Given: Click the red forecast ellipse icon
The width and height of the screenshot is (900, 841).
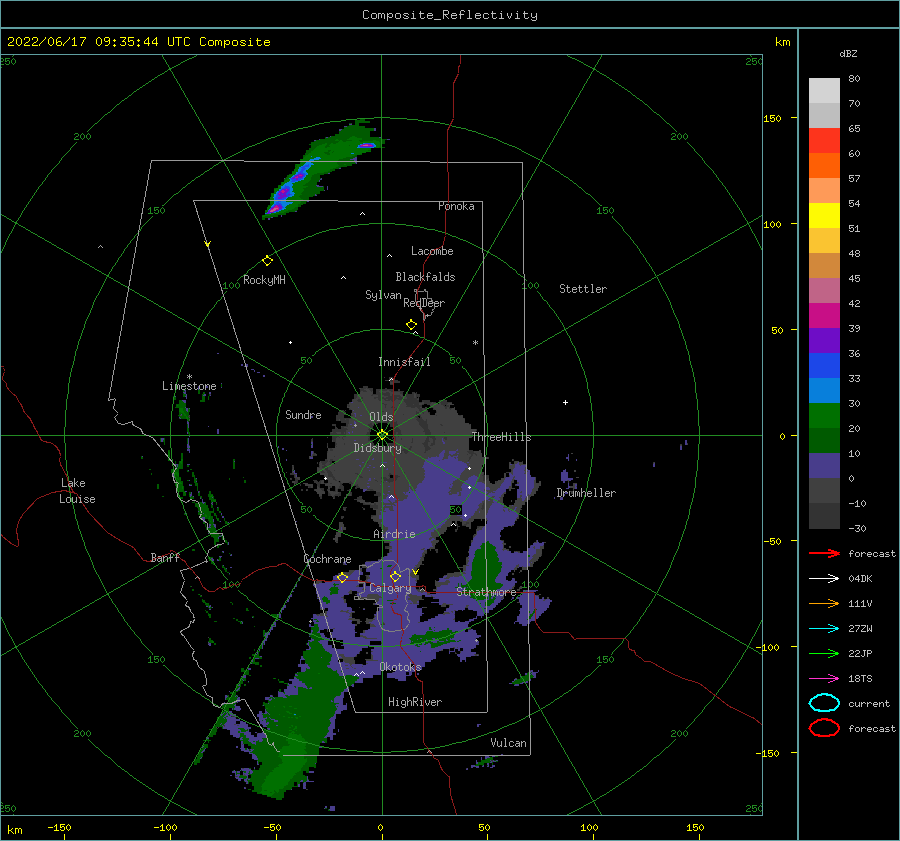Looking at the screenshot, I should [824, 728].
